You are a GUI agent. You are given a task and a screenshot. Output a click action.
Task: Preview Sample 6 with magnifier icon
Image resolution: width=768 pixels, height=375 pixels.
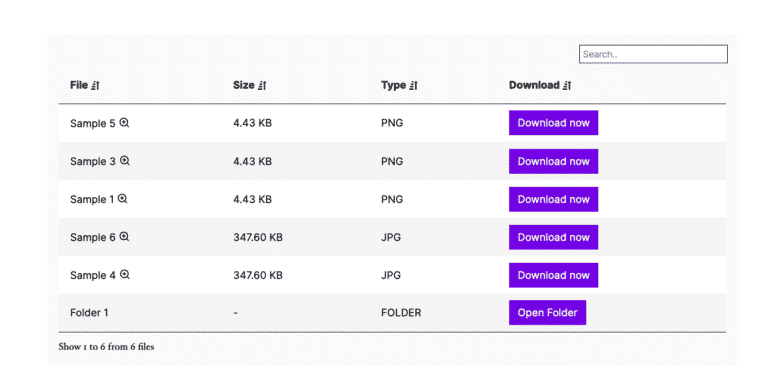click(124, 236)
